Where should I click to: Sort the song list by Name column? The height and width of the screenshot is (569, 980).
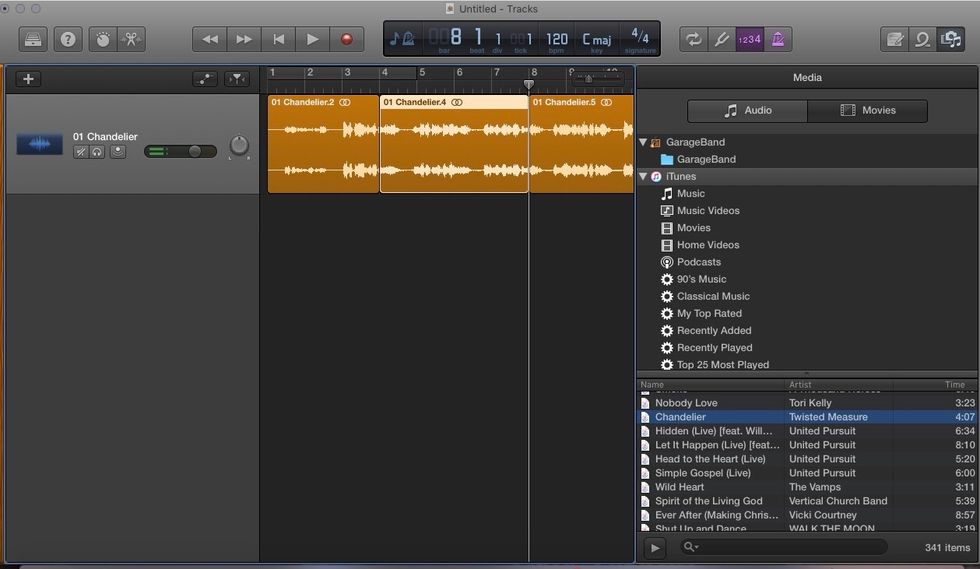coord(711,385)
